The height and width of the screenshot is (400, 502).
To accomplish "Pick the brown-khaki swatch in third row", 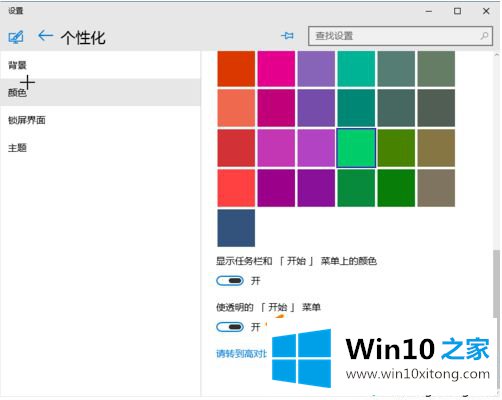I will coord(436,148).
